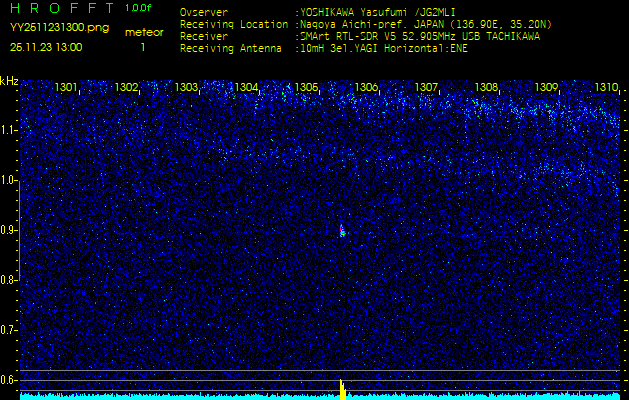Select the 1306 time marker
Screen dimensions: 629x400
tap(367, 88)
